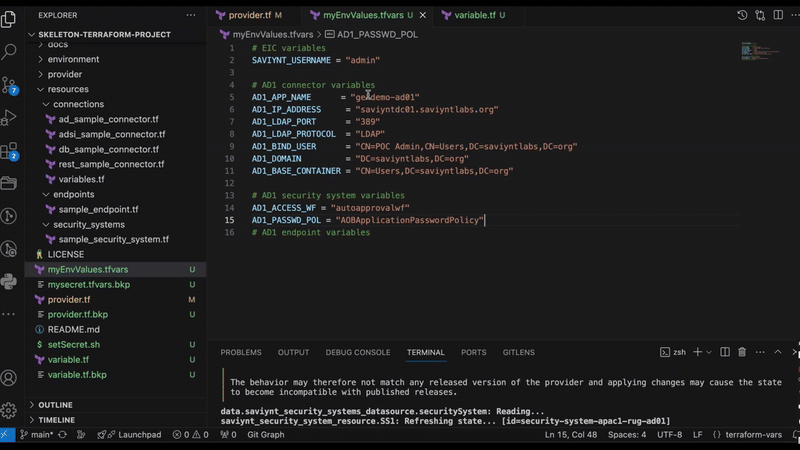
Task: Expand the OUTLINE section
Action: point(55,405)
